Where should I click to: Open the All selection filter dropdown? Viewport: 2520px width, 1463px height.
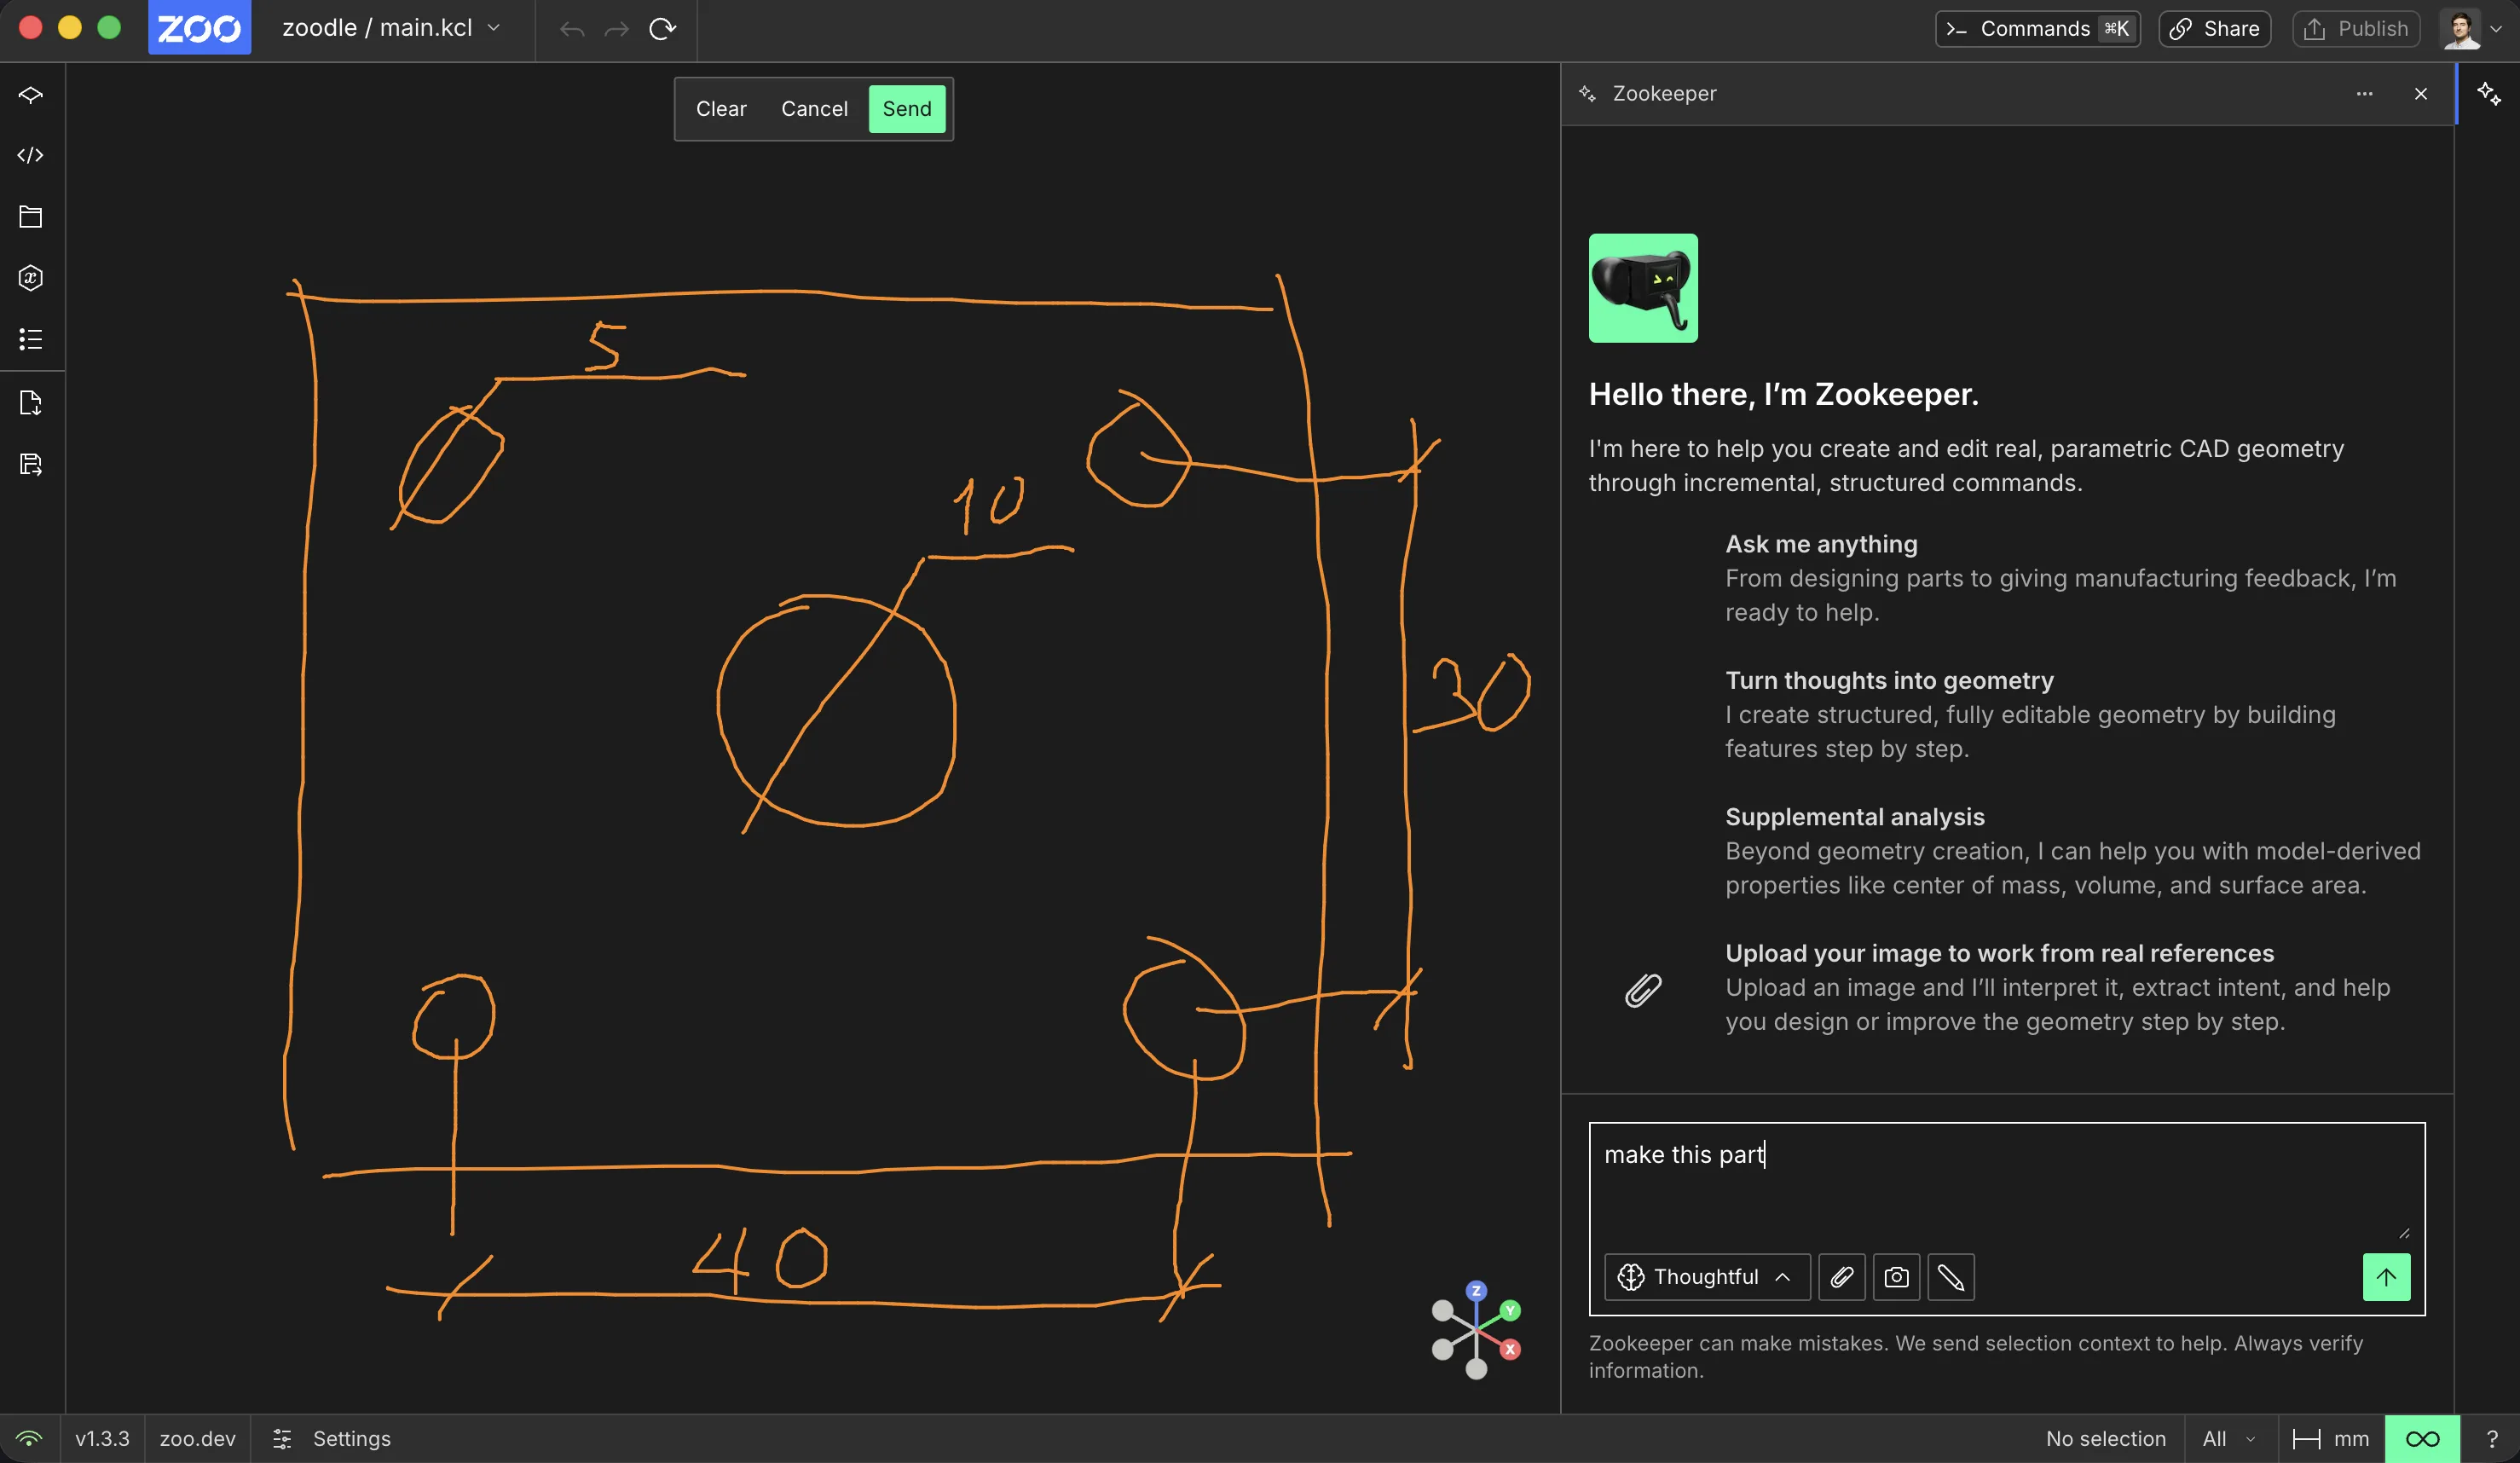(2230, 1439)
